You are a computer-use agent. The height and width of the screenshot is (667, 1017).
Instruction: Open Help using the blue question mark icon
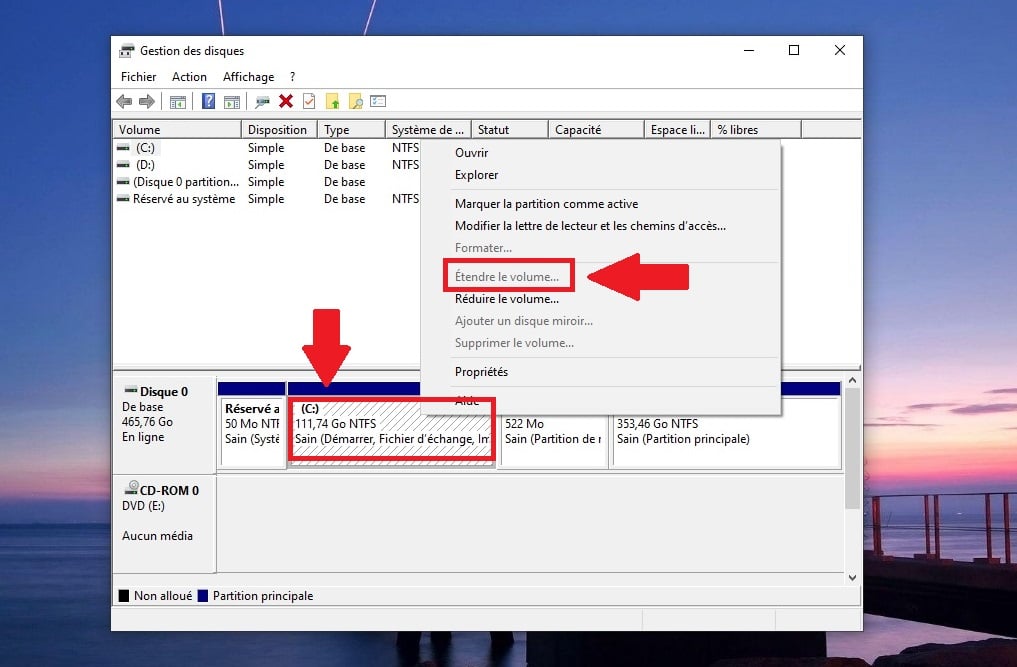[207, 101]
